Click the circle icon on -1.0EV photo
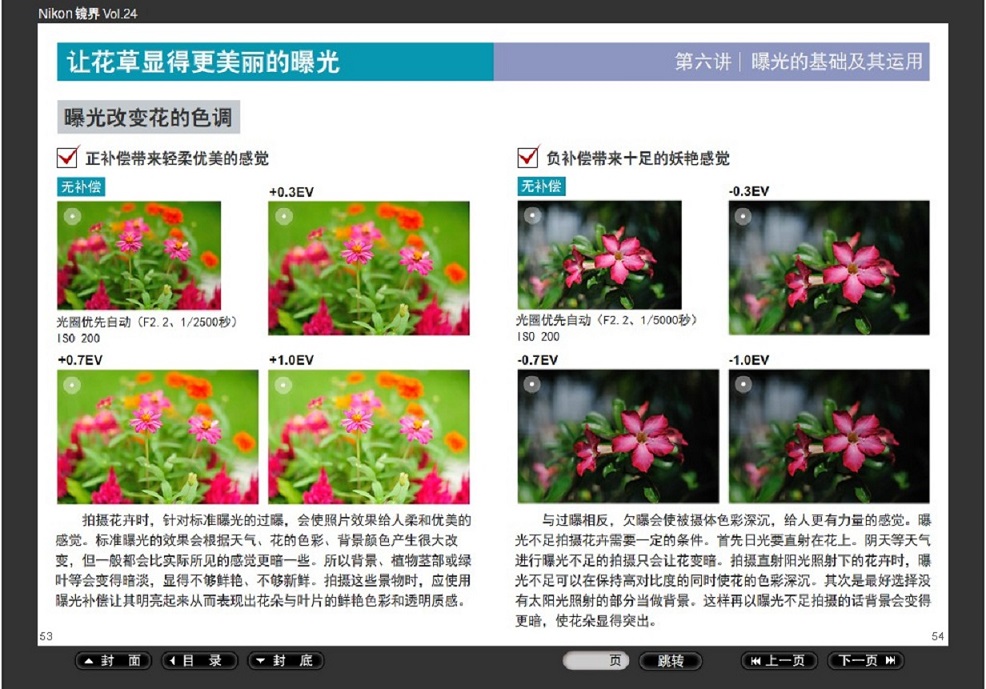The image size is (986, 689). 742,384
